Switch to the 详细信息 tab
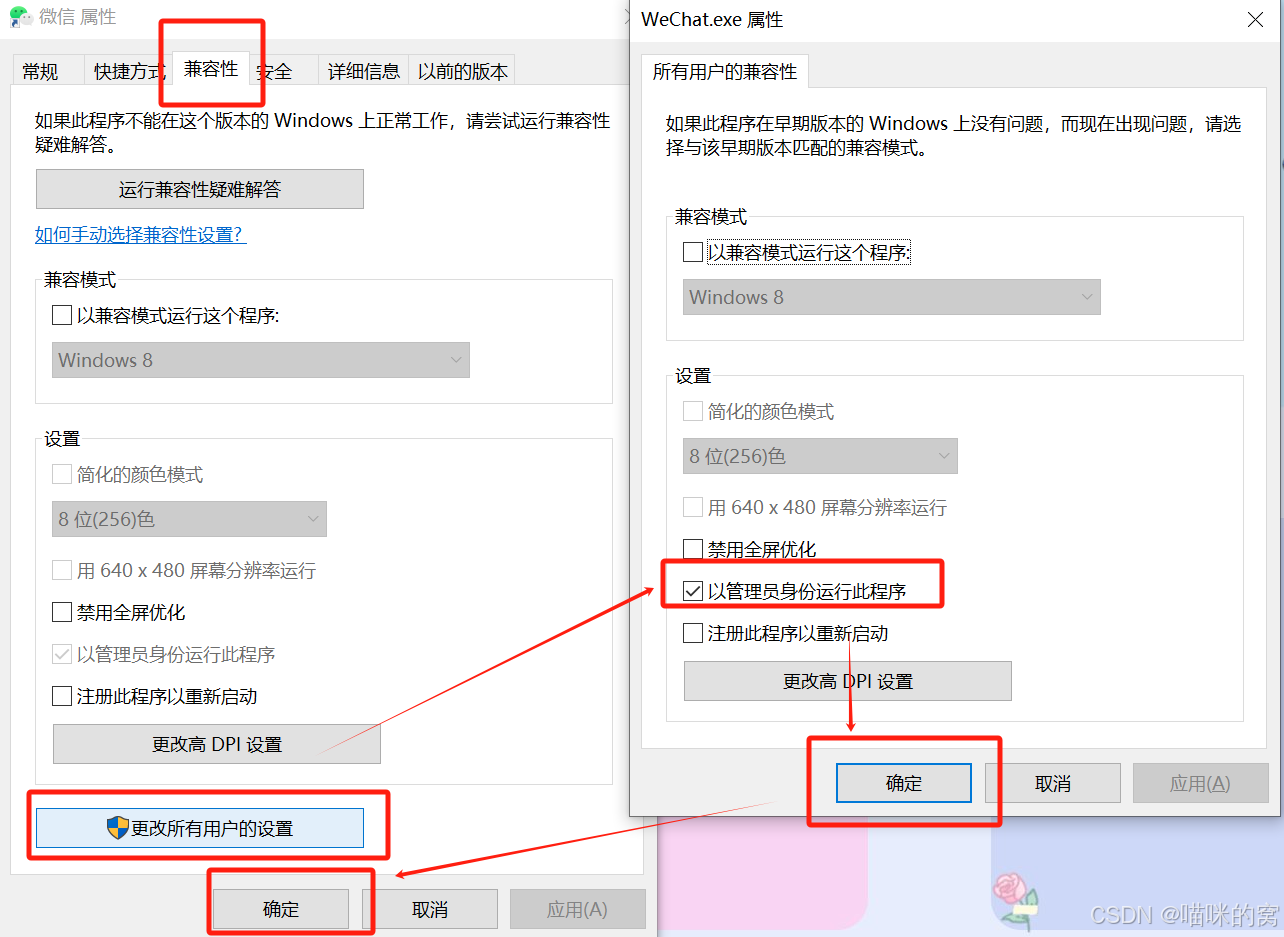This screenshot has width=1284, height=937. [x=364, y=71]
